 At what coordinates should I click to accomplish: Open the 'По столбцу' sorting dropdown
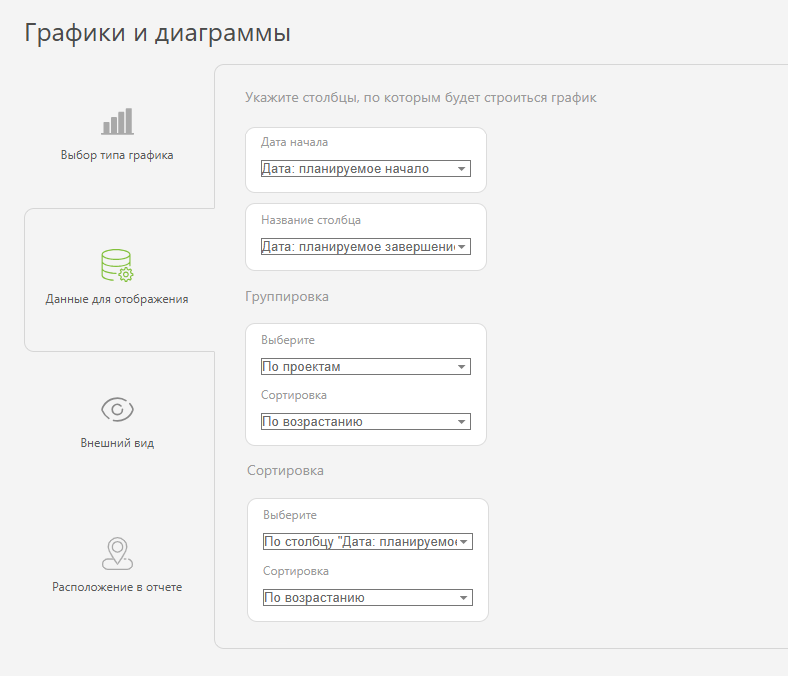(368, 541)
